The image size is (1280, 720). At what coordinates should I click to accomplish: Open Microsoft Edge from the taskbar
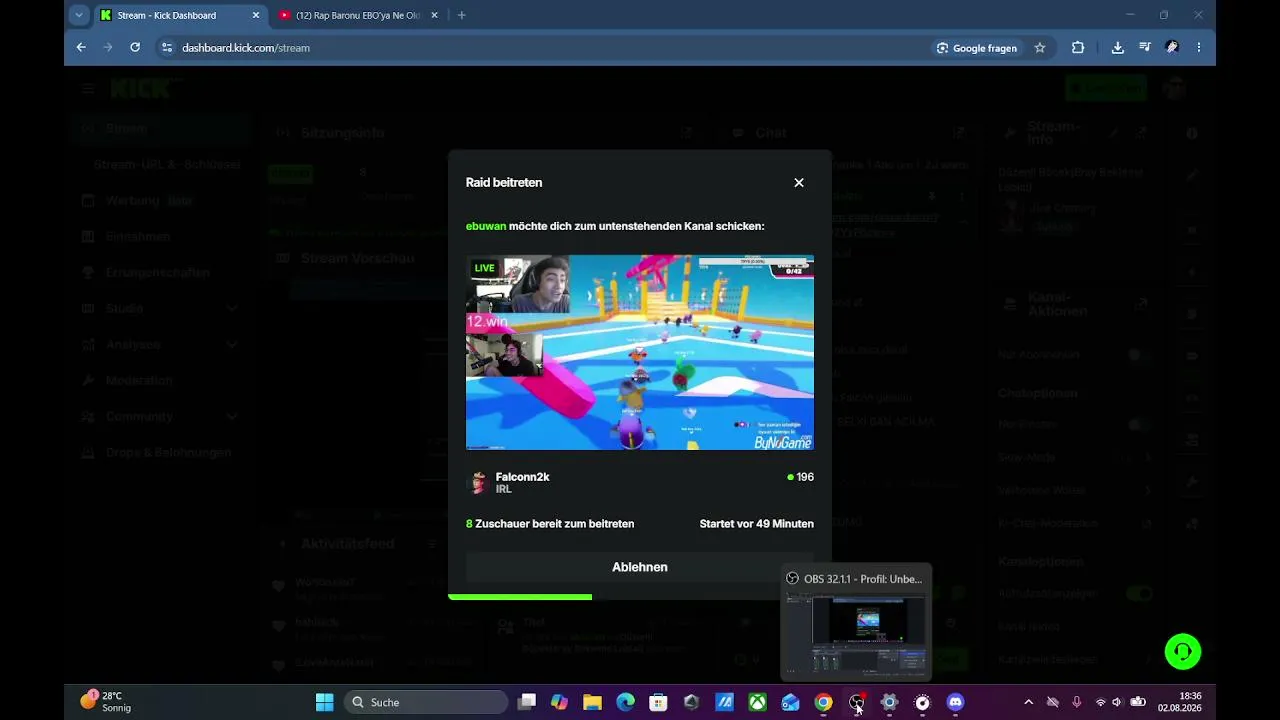[625, 702]
